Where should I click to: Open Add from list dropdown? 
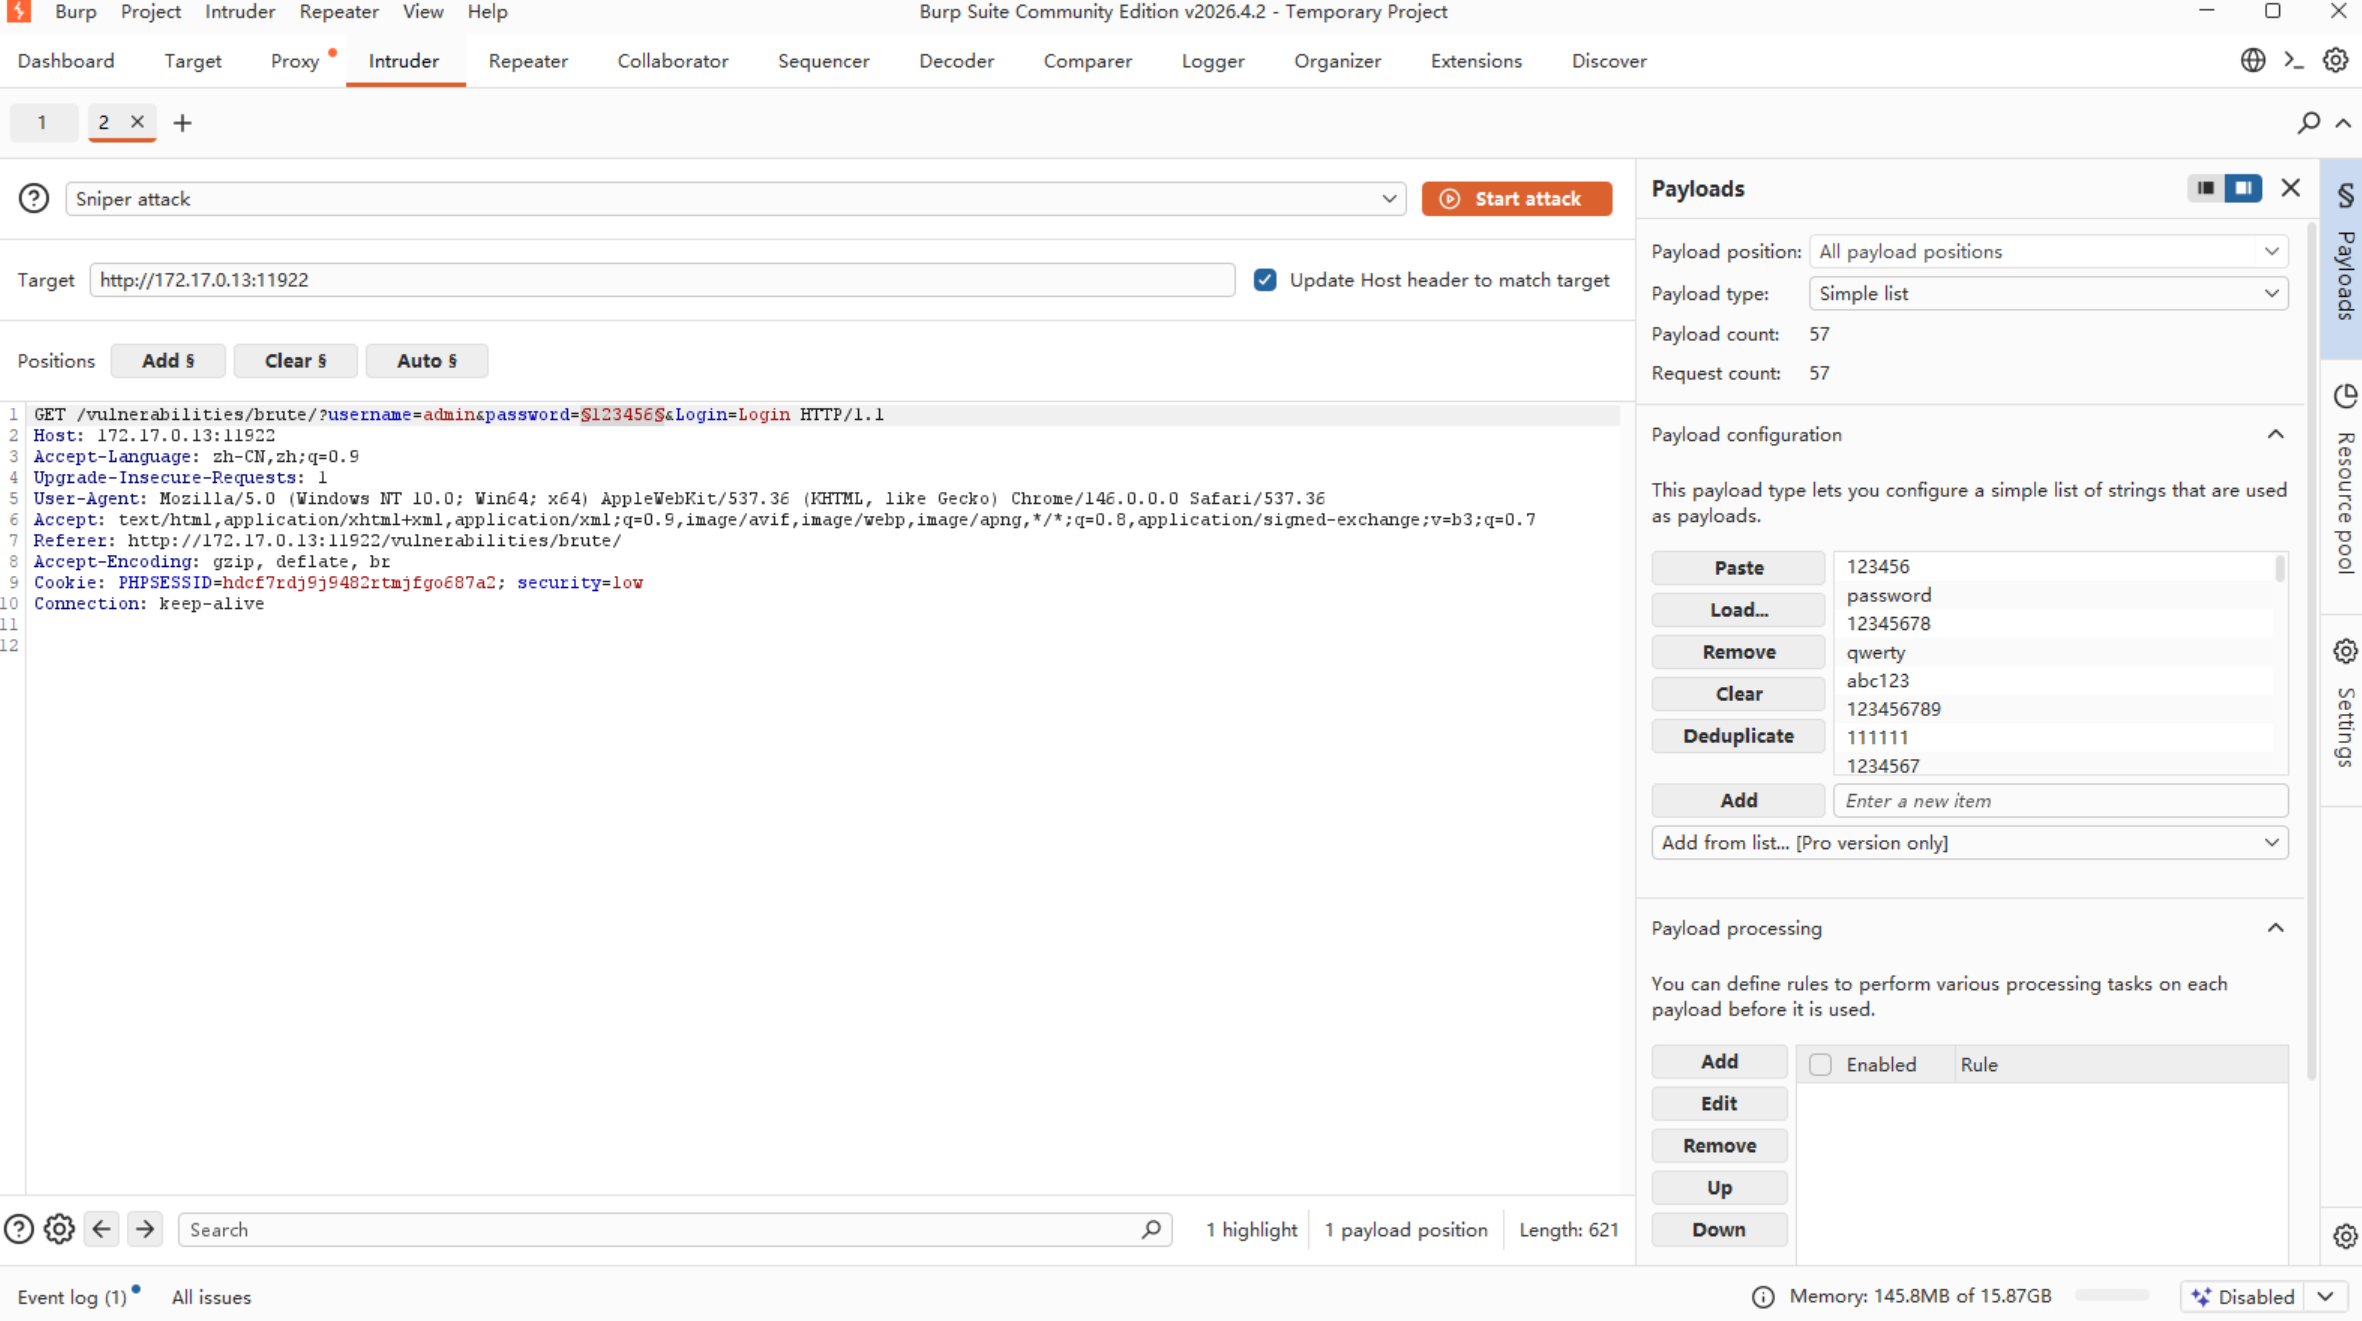(x=1969, y=842)
